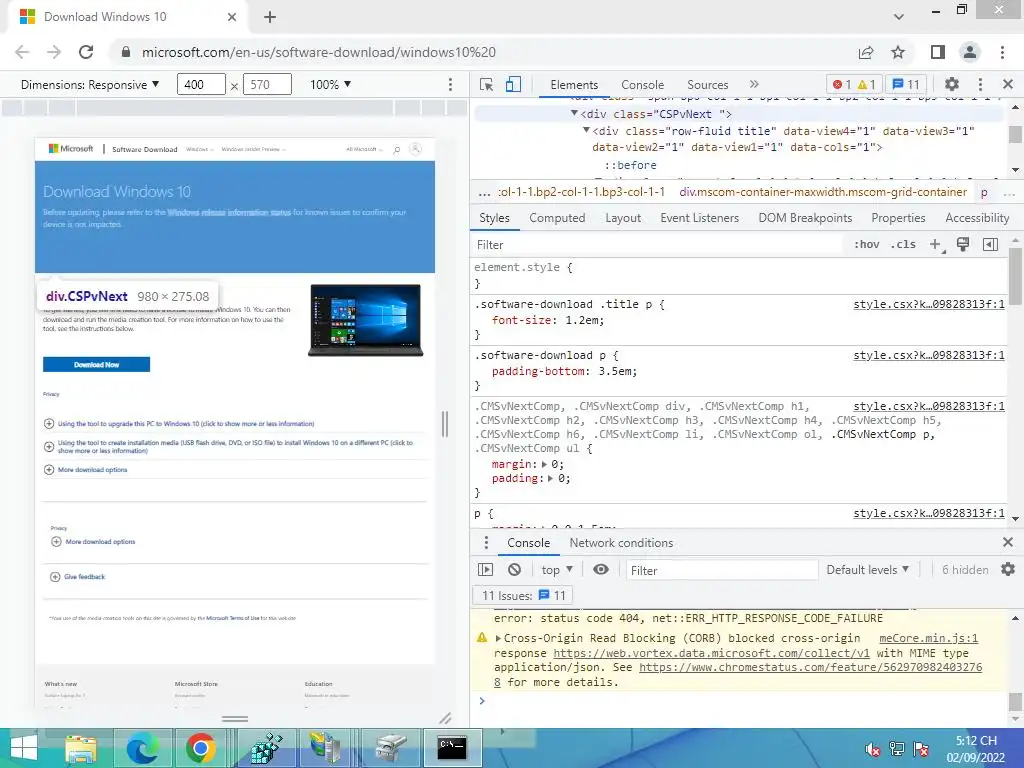Click the blue 11 issues badge
Screen dimensions: 1024x768
(x=906, y=85)
